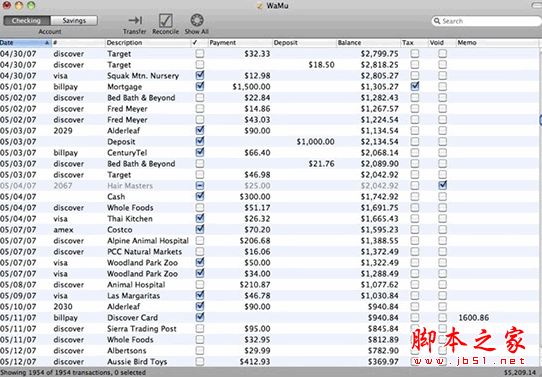The width and height of the screenshot is (542, 377).
Task: Uncheck Tax box for Mortgage row
Action: pos(415,86)
